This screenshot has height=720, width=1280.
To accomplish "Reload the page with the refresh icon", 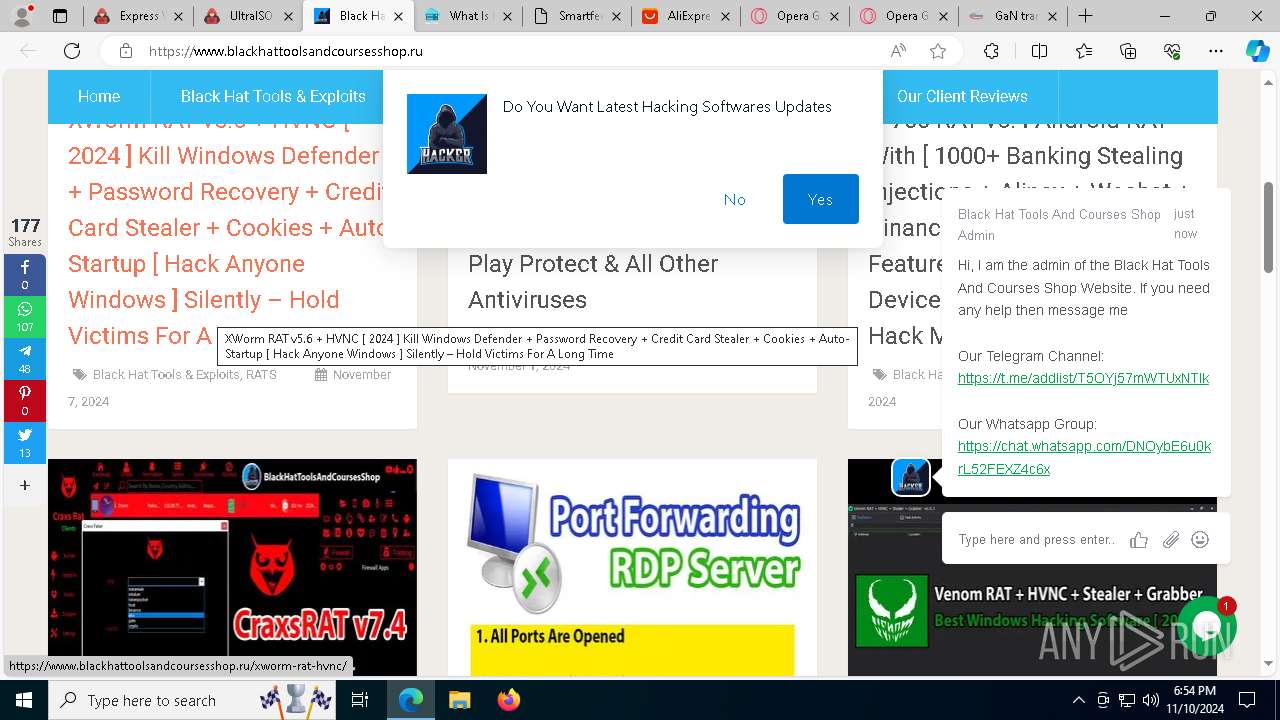I will tap(72, 51).
